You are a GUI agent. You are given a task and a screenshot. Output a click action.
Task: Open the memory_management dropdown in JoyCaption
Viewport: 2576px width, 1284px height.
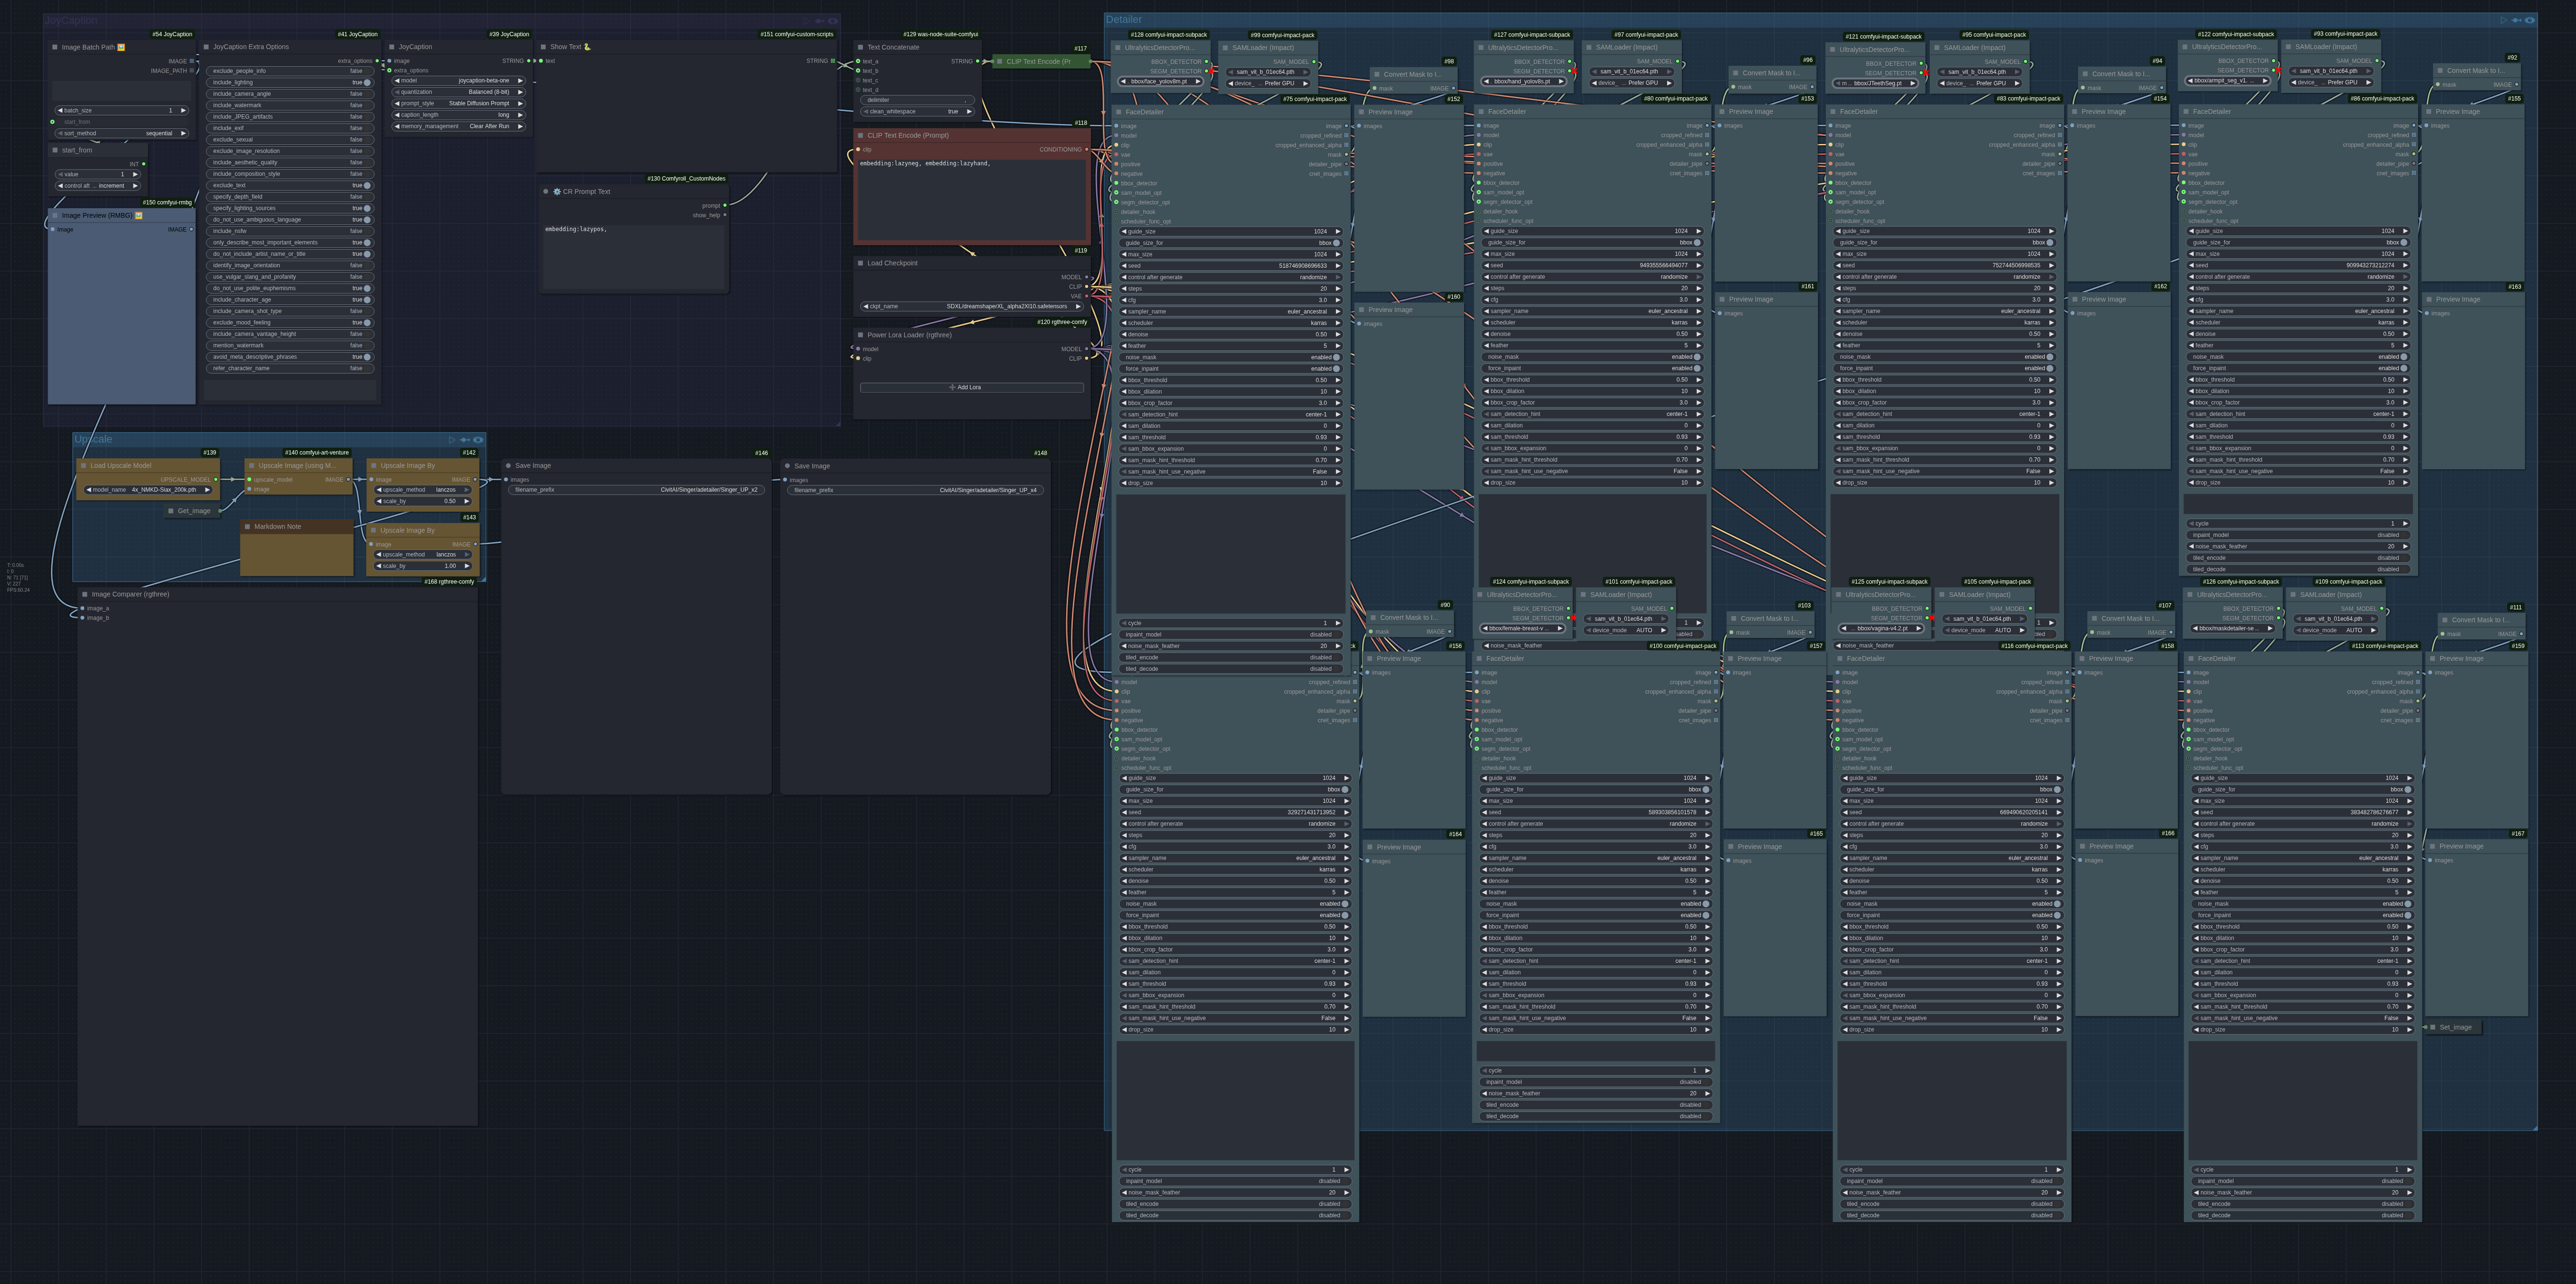tap(459, 126)
